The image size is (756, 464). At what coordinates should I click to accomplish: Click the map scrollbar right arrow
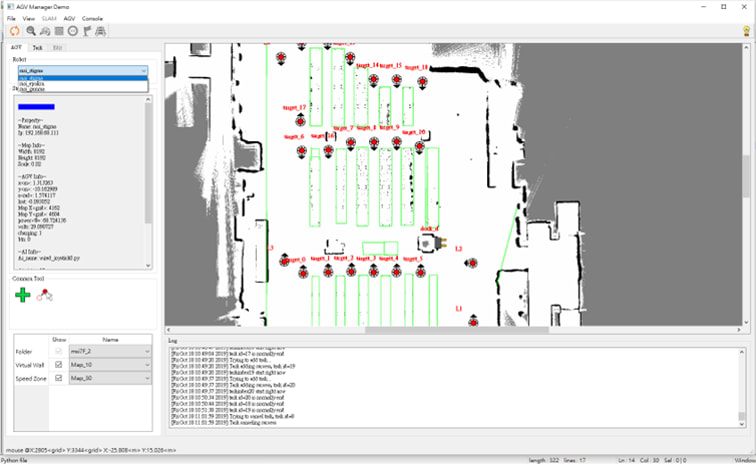(739, 330)
